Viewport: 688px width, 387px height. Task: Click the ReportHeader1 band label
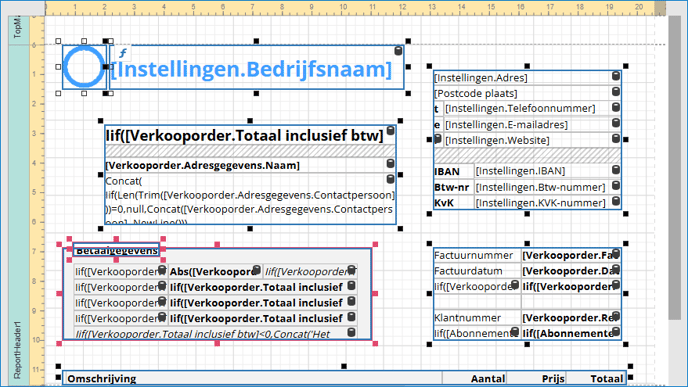(18, 350)
